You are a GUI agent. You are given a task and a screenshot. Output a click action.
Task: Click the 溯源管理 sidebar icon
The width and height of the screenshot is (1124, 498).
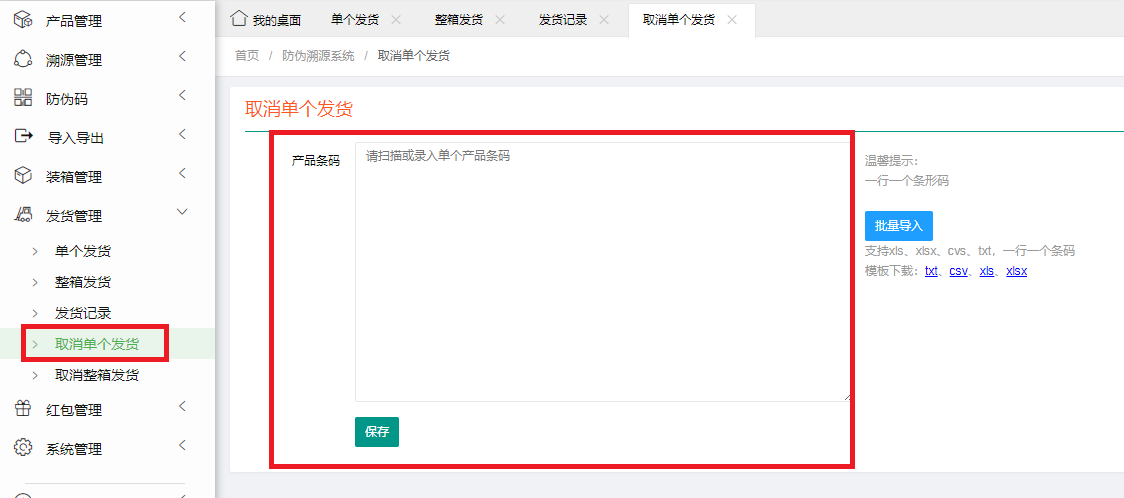22,59
